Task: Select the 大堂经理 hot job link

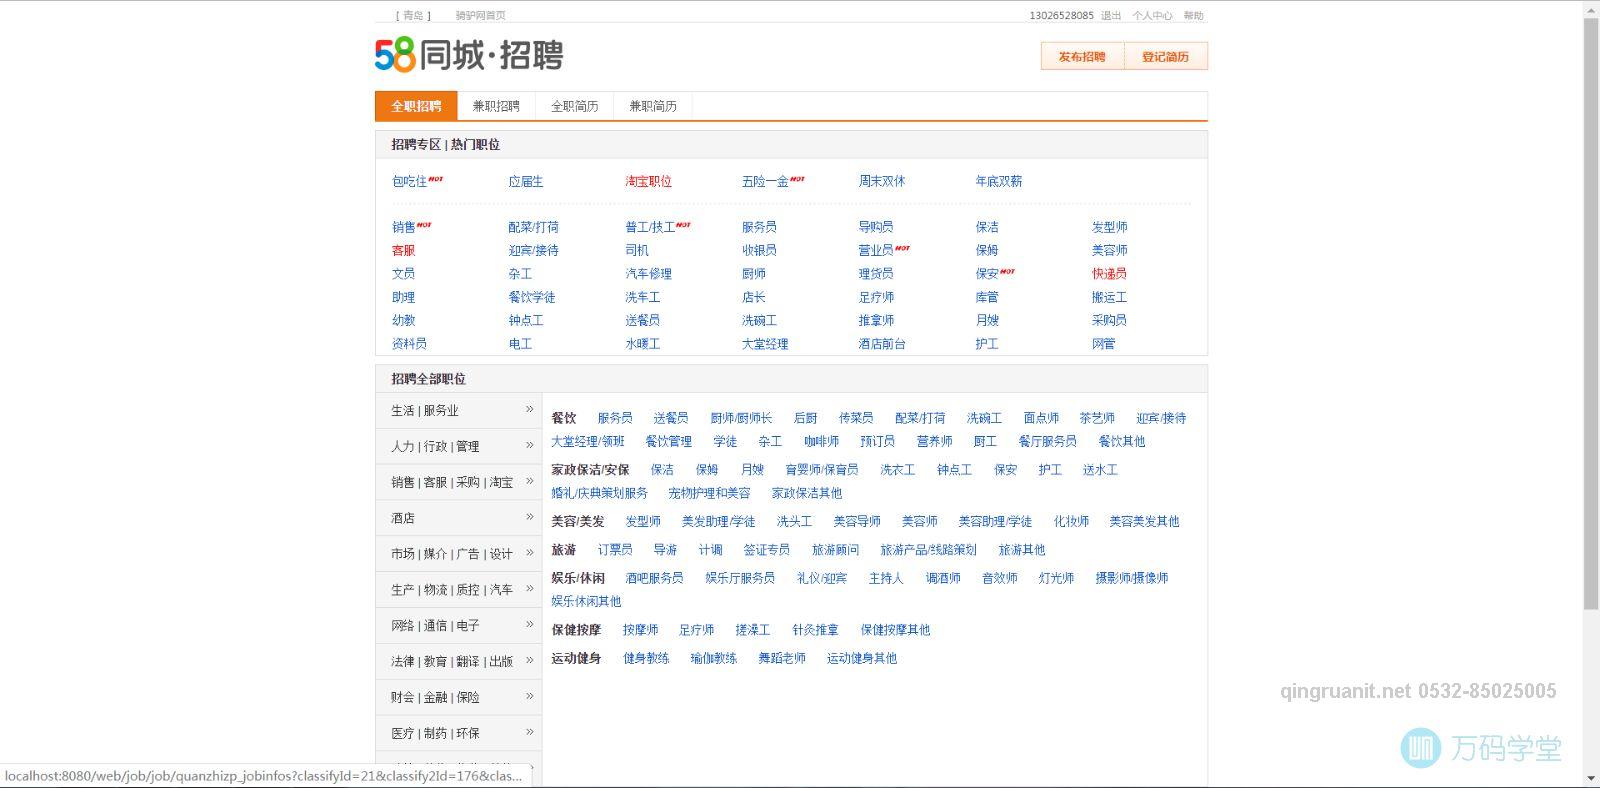Action: 765,344
